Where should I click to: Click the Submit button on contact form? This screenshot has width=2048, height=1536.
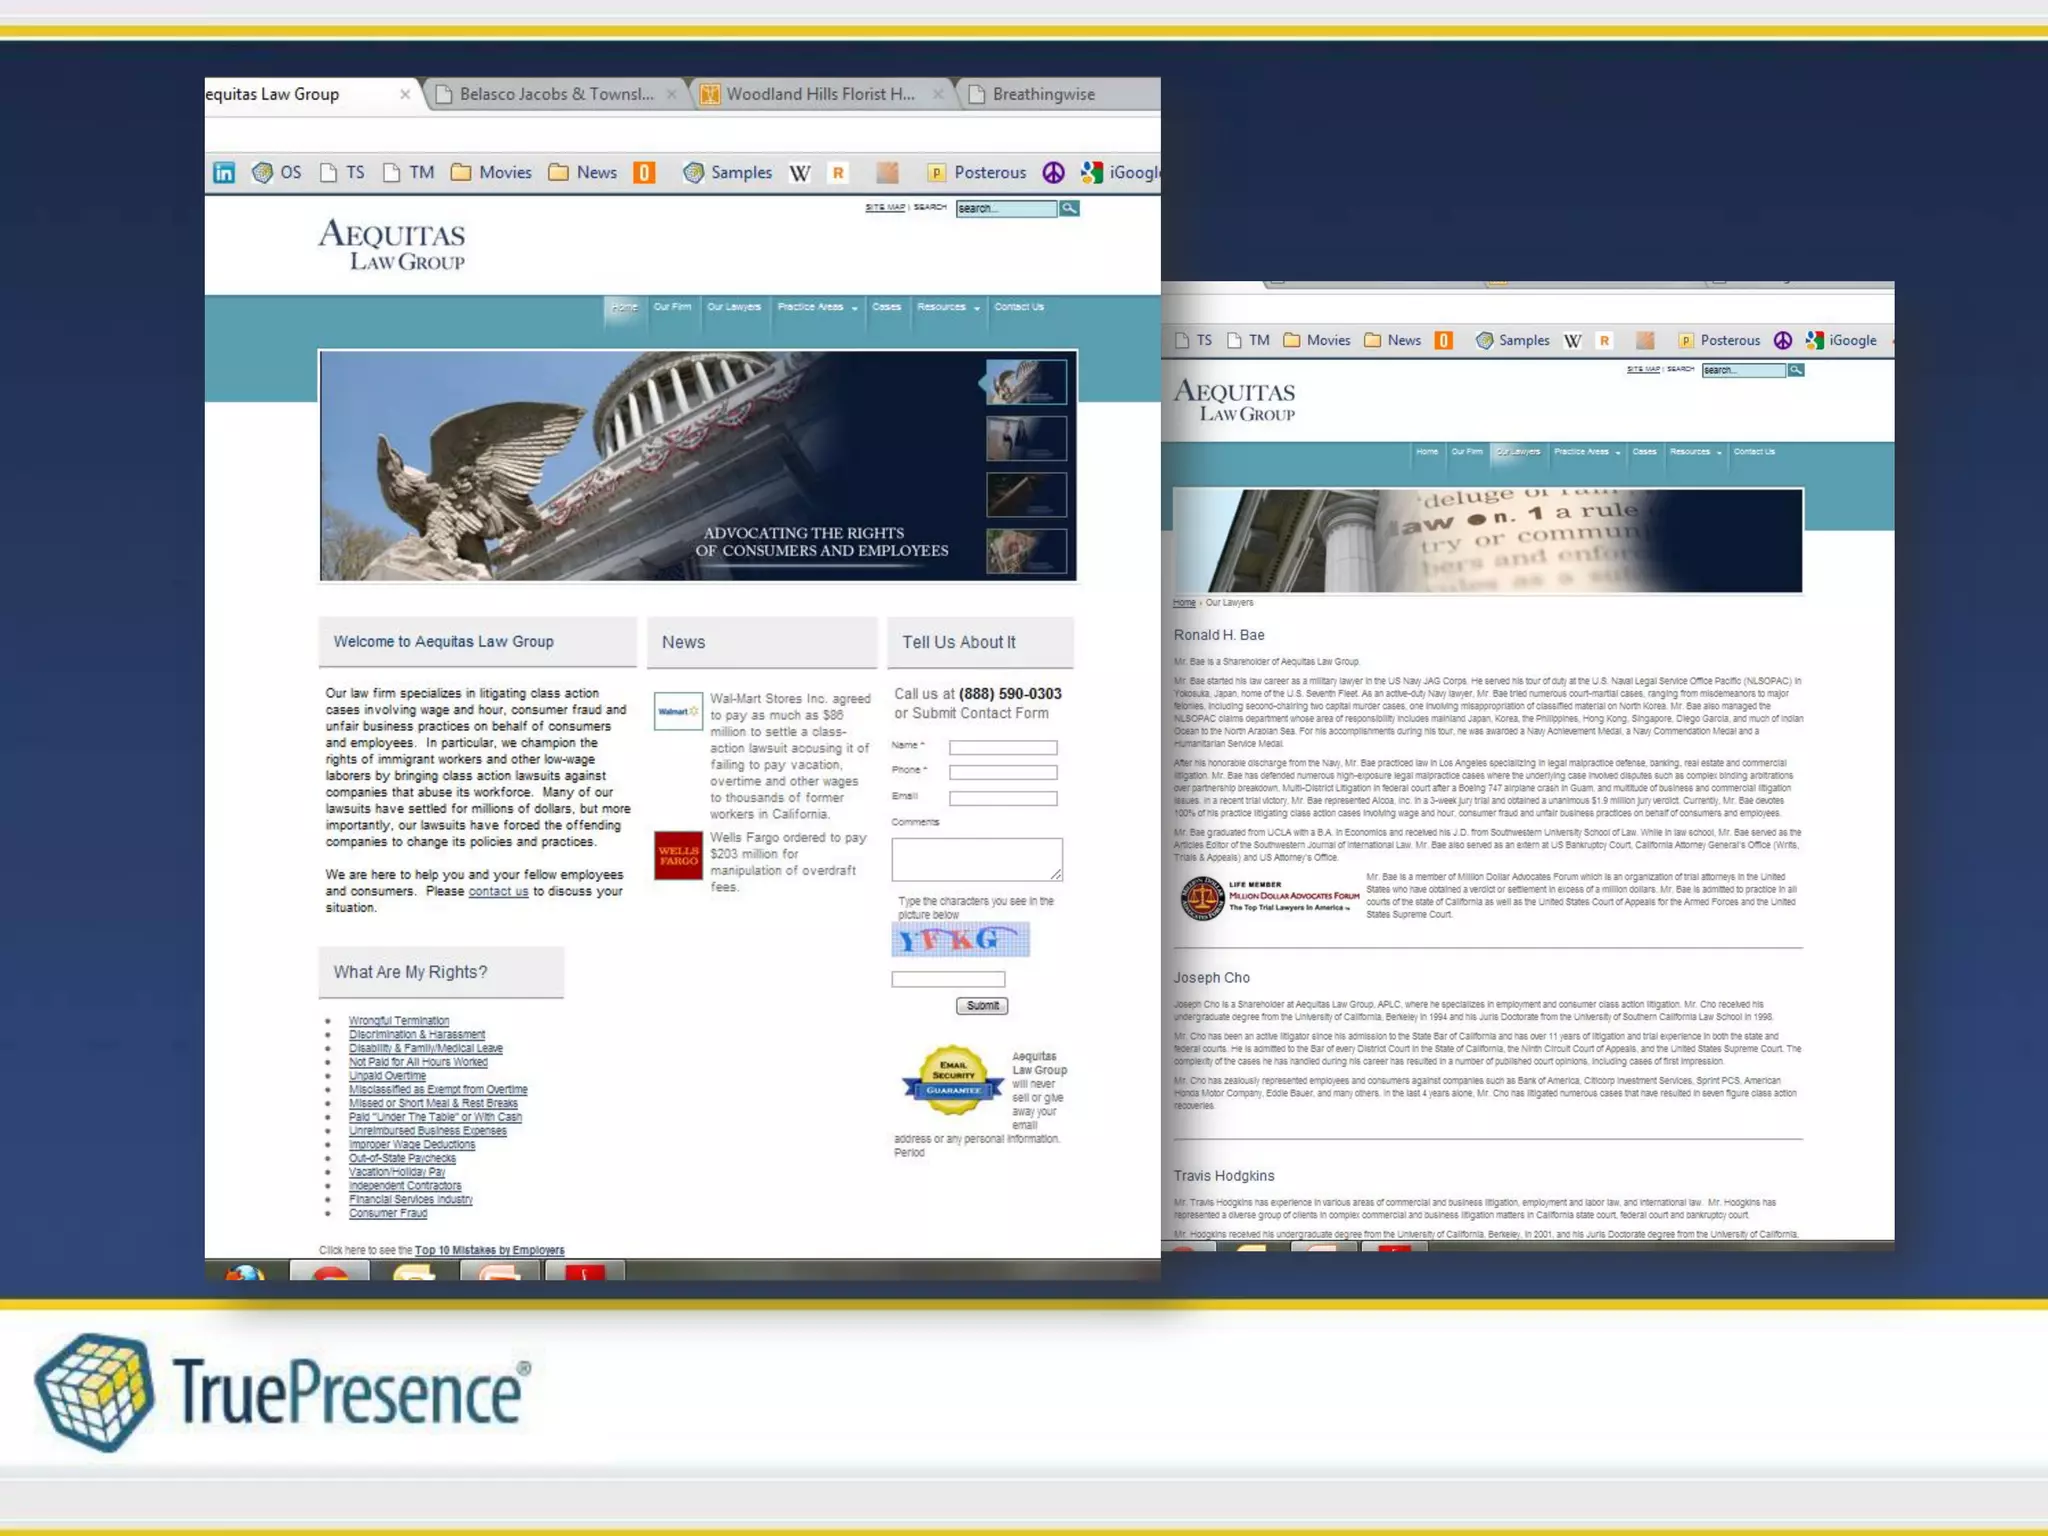click(981, 1005)
